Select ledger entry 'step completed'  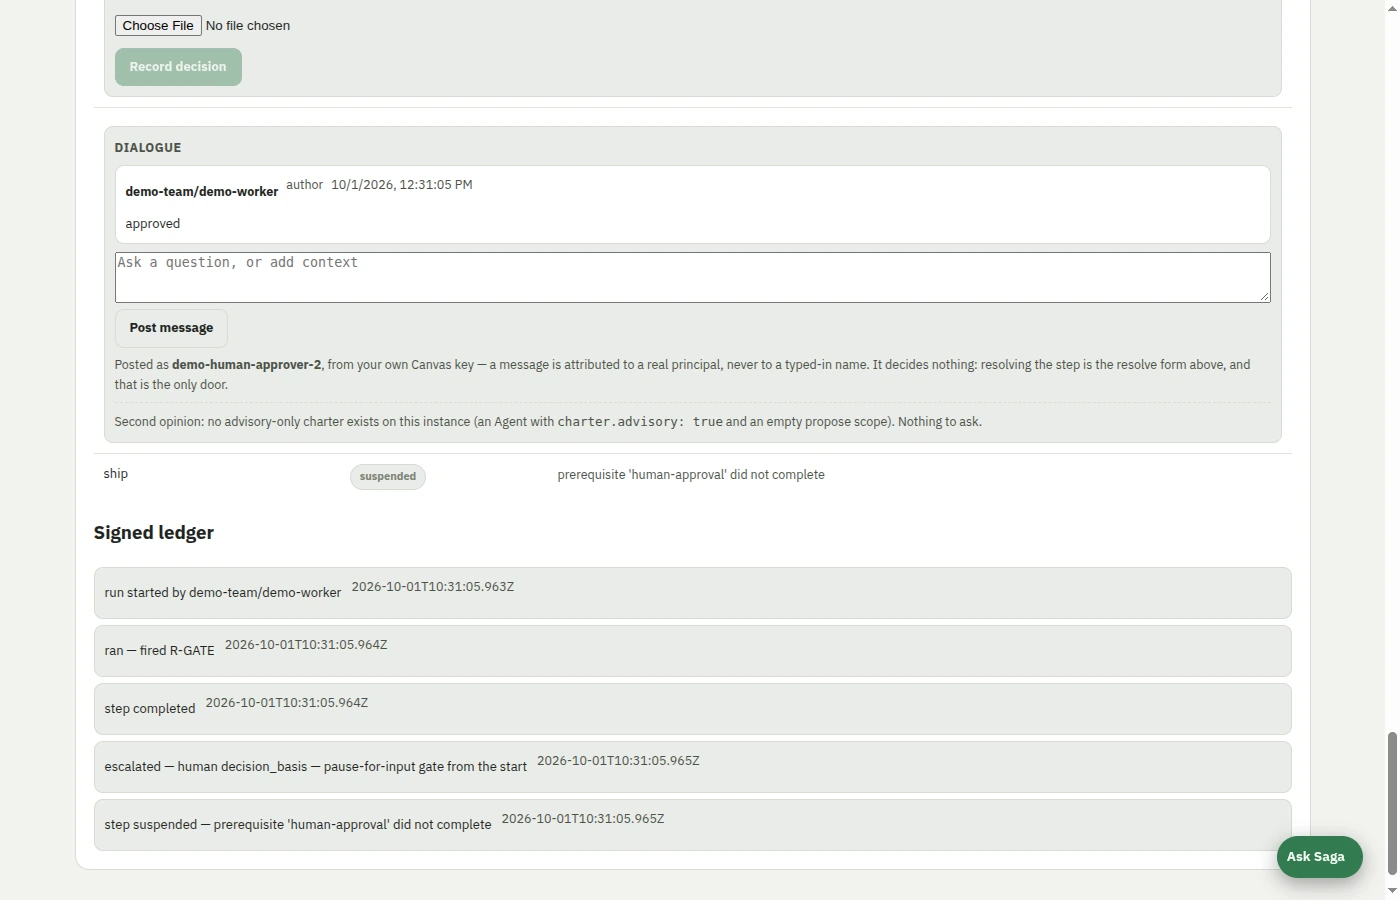click(692, 709)
